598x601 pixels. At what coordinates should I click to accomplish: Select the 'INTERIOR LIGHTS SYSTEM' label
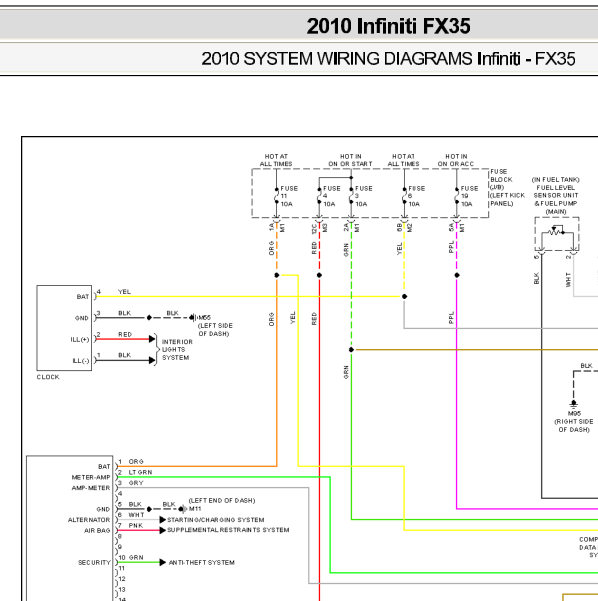[x=177, y=350]
